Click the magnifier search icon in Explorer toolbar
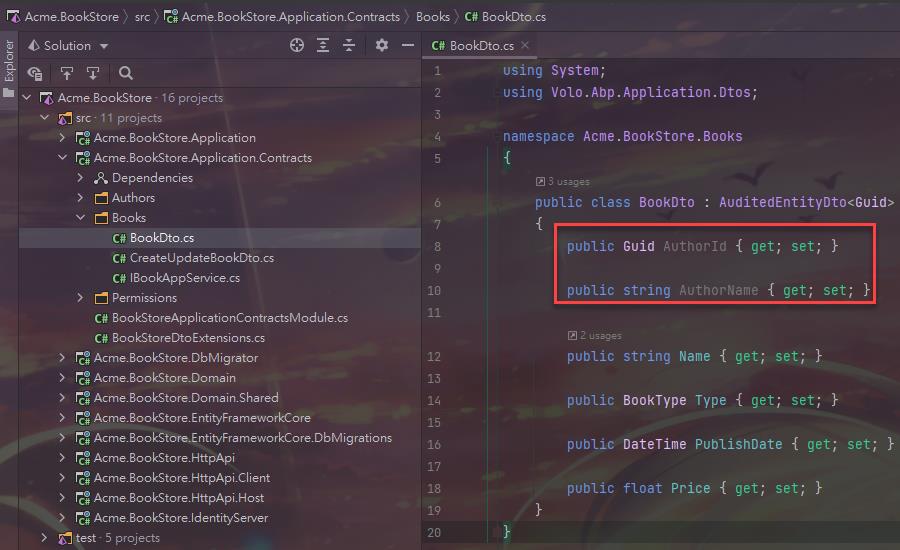The height and width of the screenshot is (550, 900). click(x=126, y=73)
